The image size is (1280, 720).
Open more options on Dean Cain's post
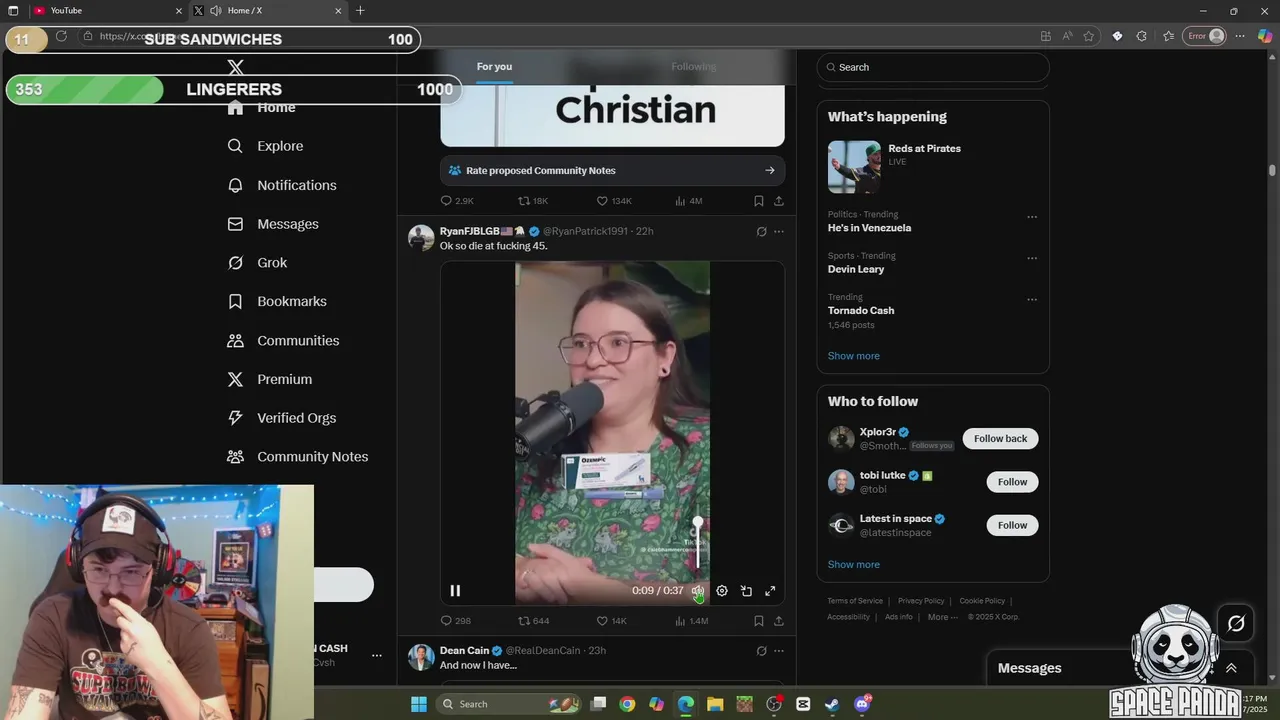(x=779, y=651)
